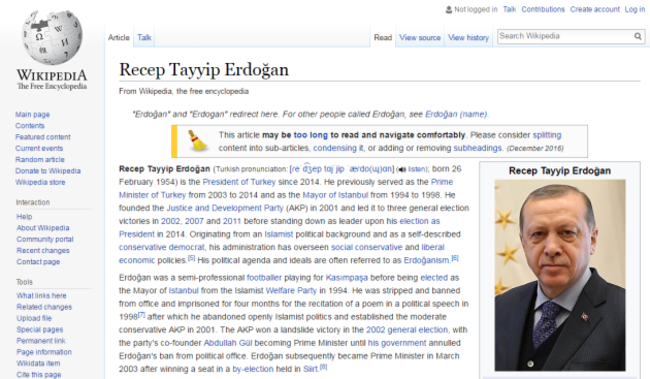Open Erdoğan's infobox portrait photo

(x=560, y=275)
